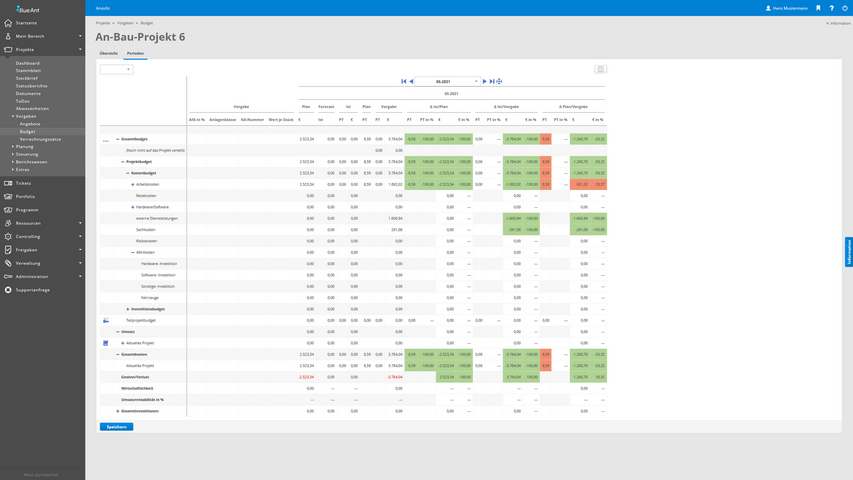853x480 pixels.
Task: Click the logout power icon
Action: point(845,8)
